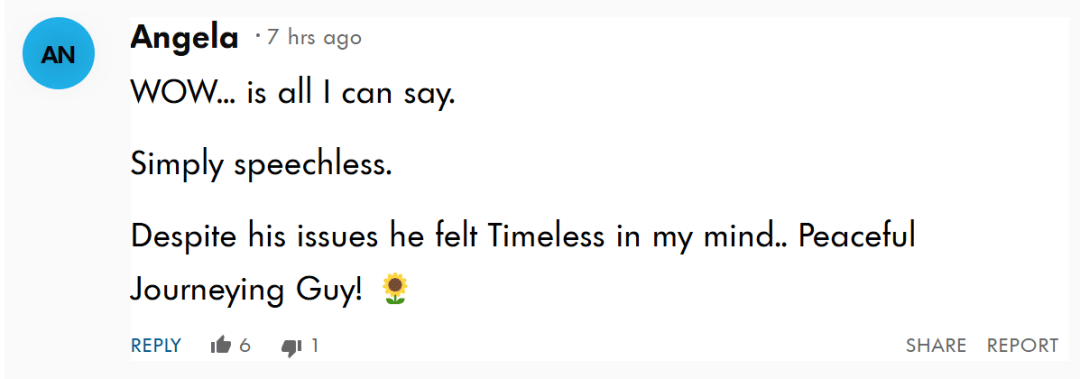Click the word 'speechless' in the comment
Viewport: 1080px width, 379px height.
[x=313, y=165]
